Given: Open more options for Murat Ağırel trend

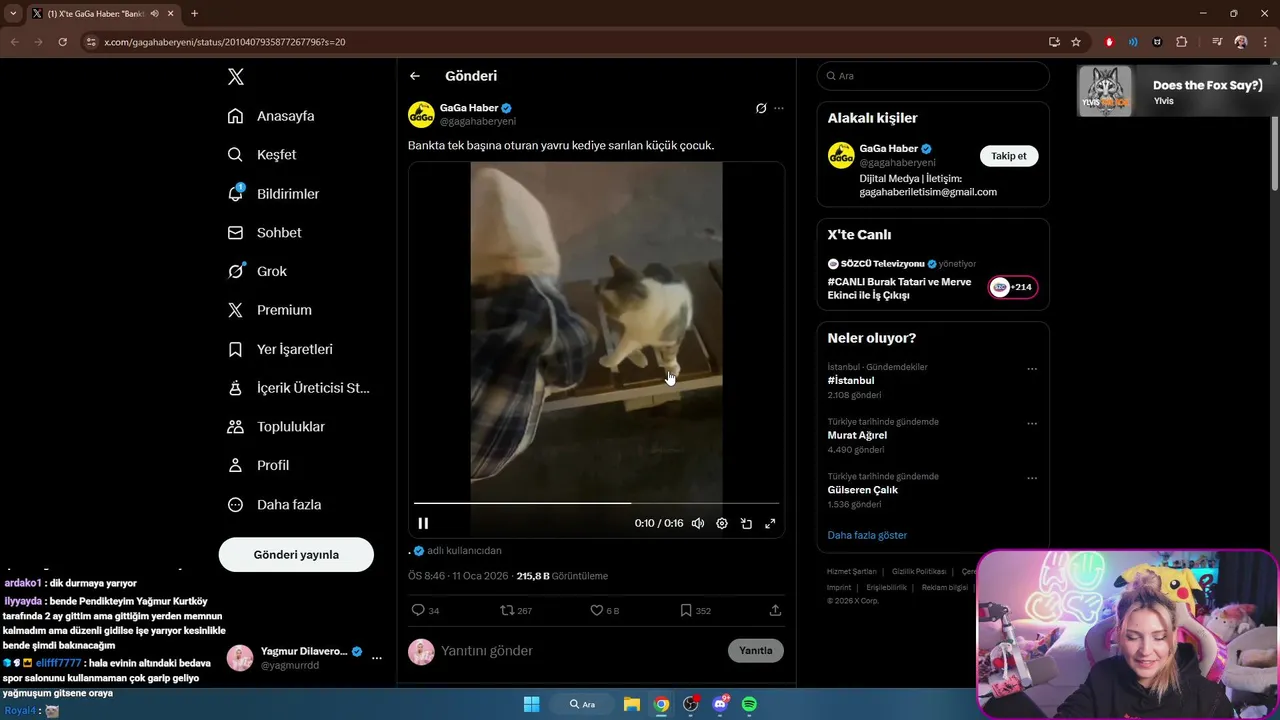Looking at the screenshot, I should [x=1032, y=424].
